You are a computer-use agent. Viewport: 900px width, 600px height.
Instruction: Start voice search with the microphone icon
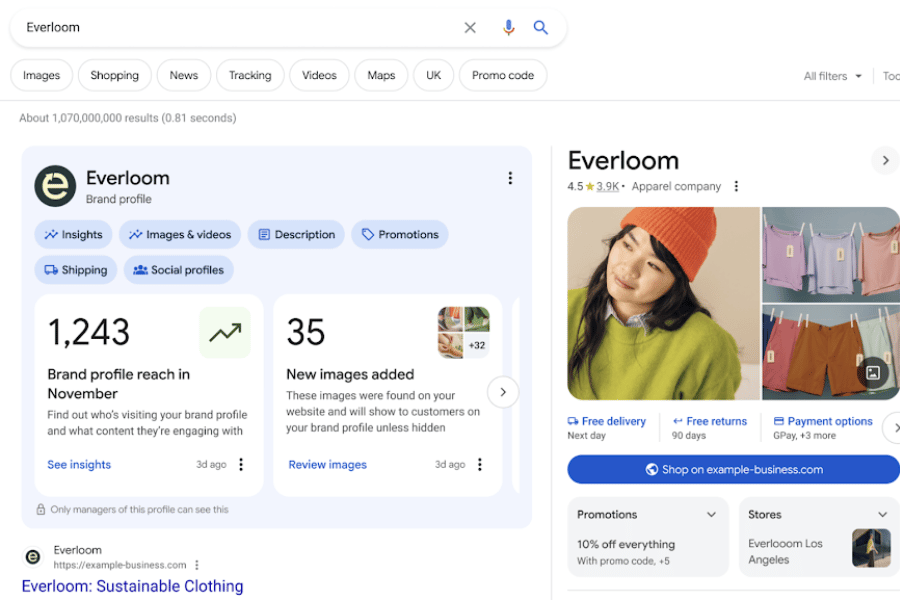click(x=508, y=28)
